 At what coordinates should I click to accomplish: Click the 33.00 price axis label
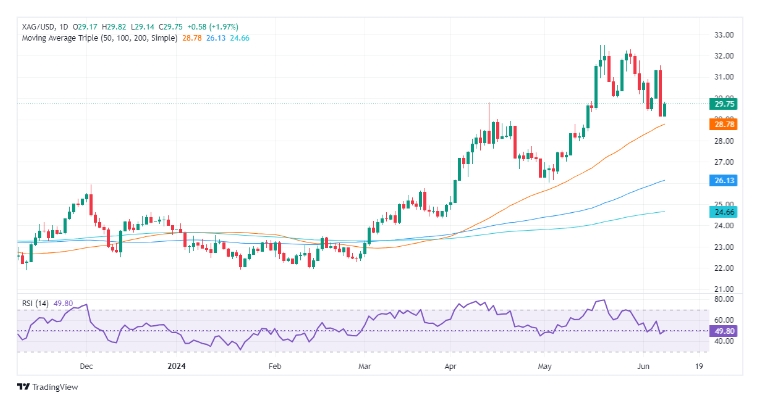click(724, 35)
